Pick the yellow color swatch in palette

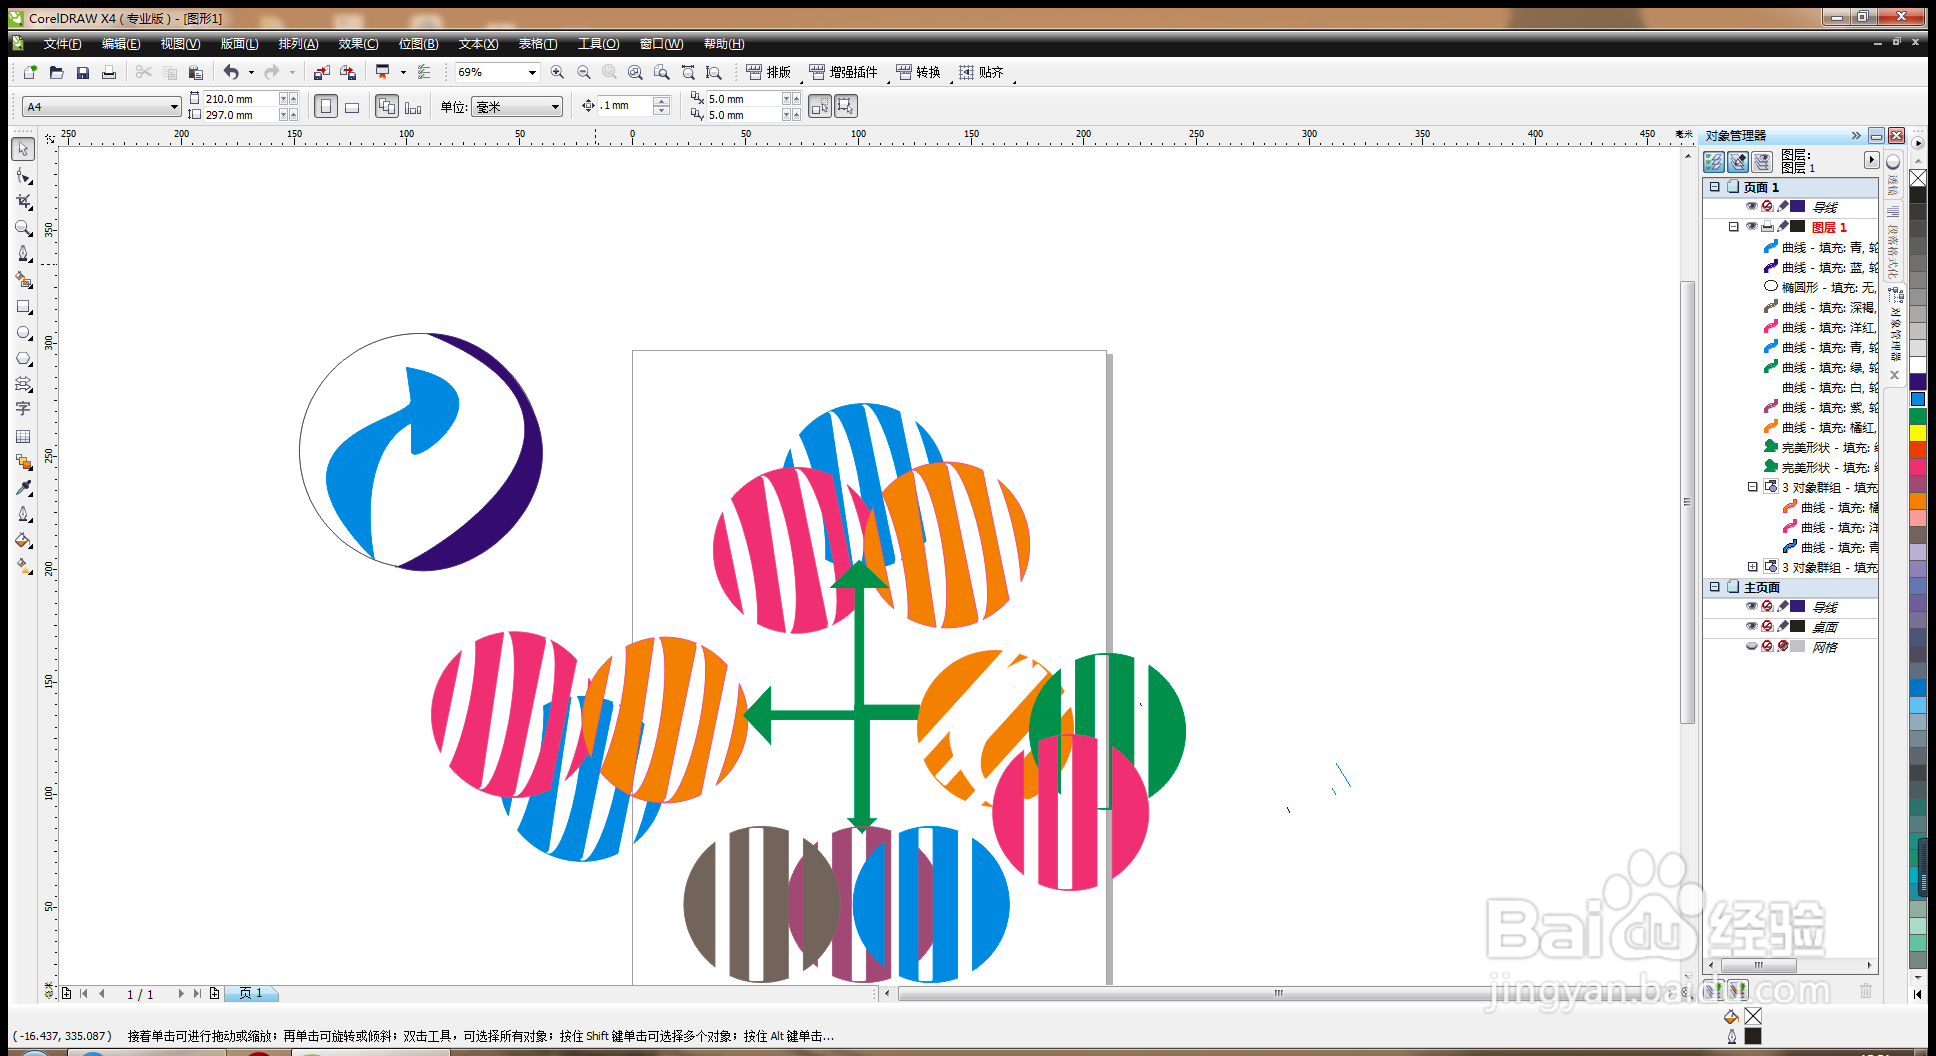point(1918,433)
